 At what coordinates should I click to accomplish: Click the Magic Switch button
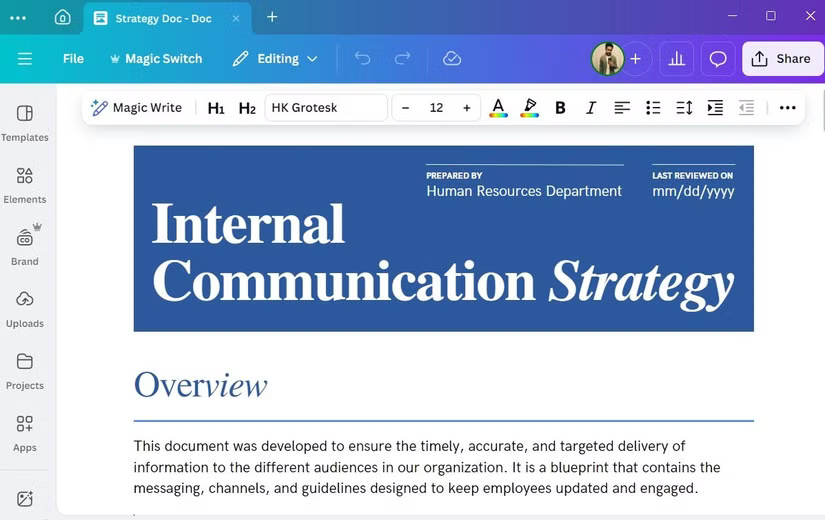click(152, 59)
